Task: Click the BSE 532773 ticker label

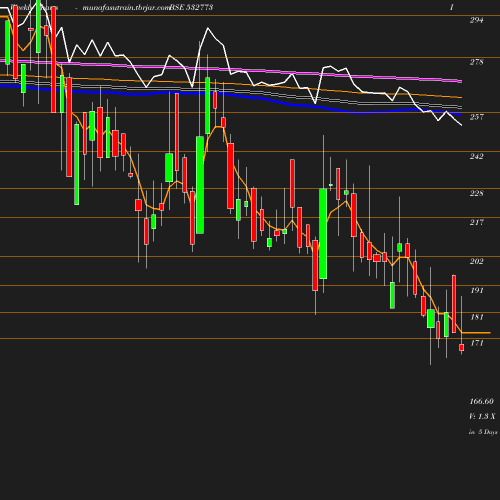Action: [x=191, y=7]
